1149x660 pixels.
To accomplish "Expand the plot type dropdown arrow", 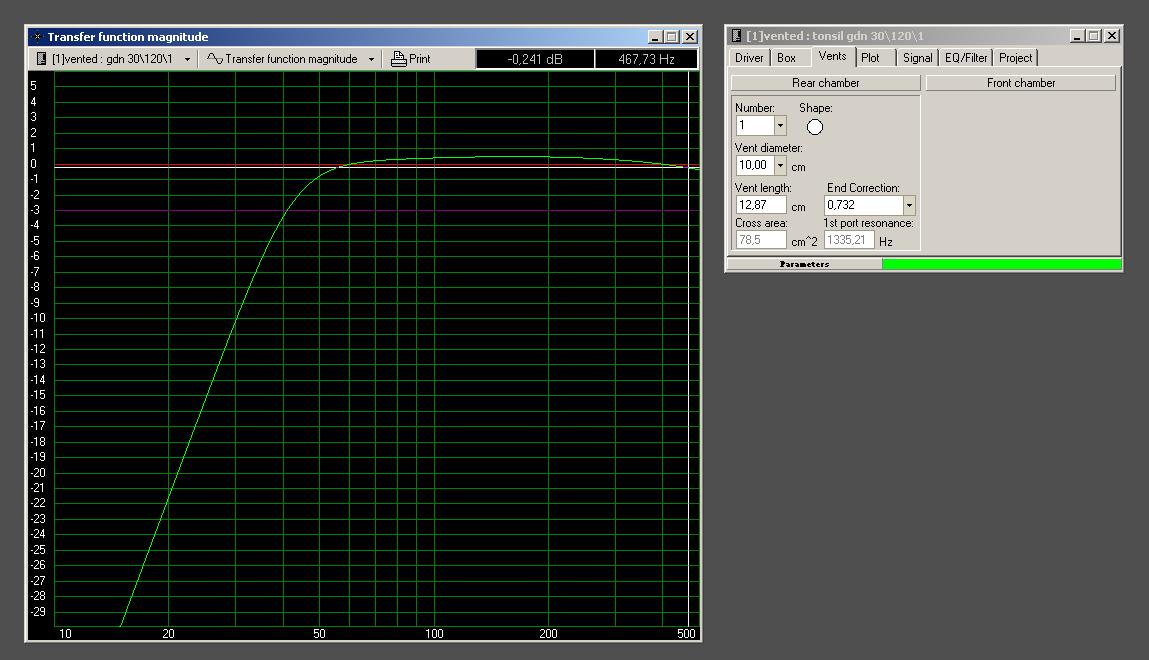I will coord(371,59).
